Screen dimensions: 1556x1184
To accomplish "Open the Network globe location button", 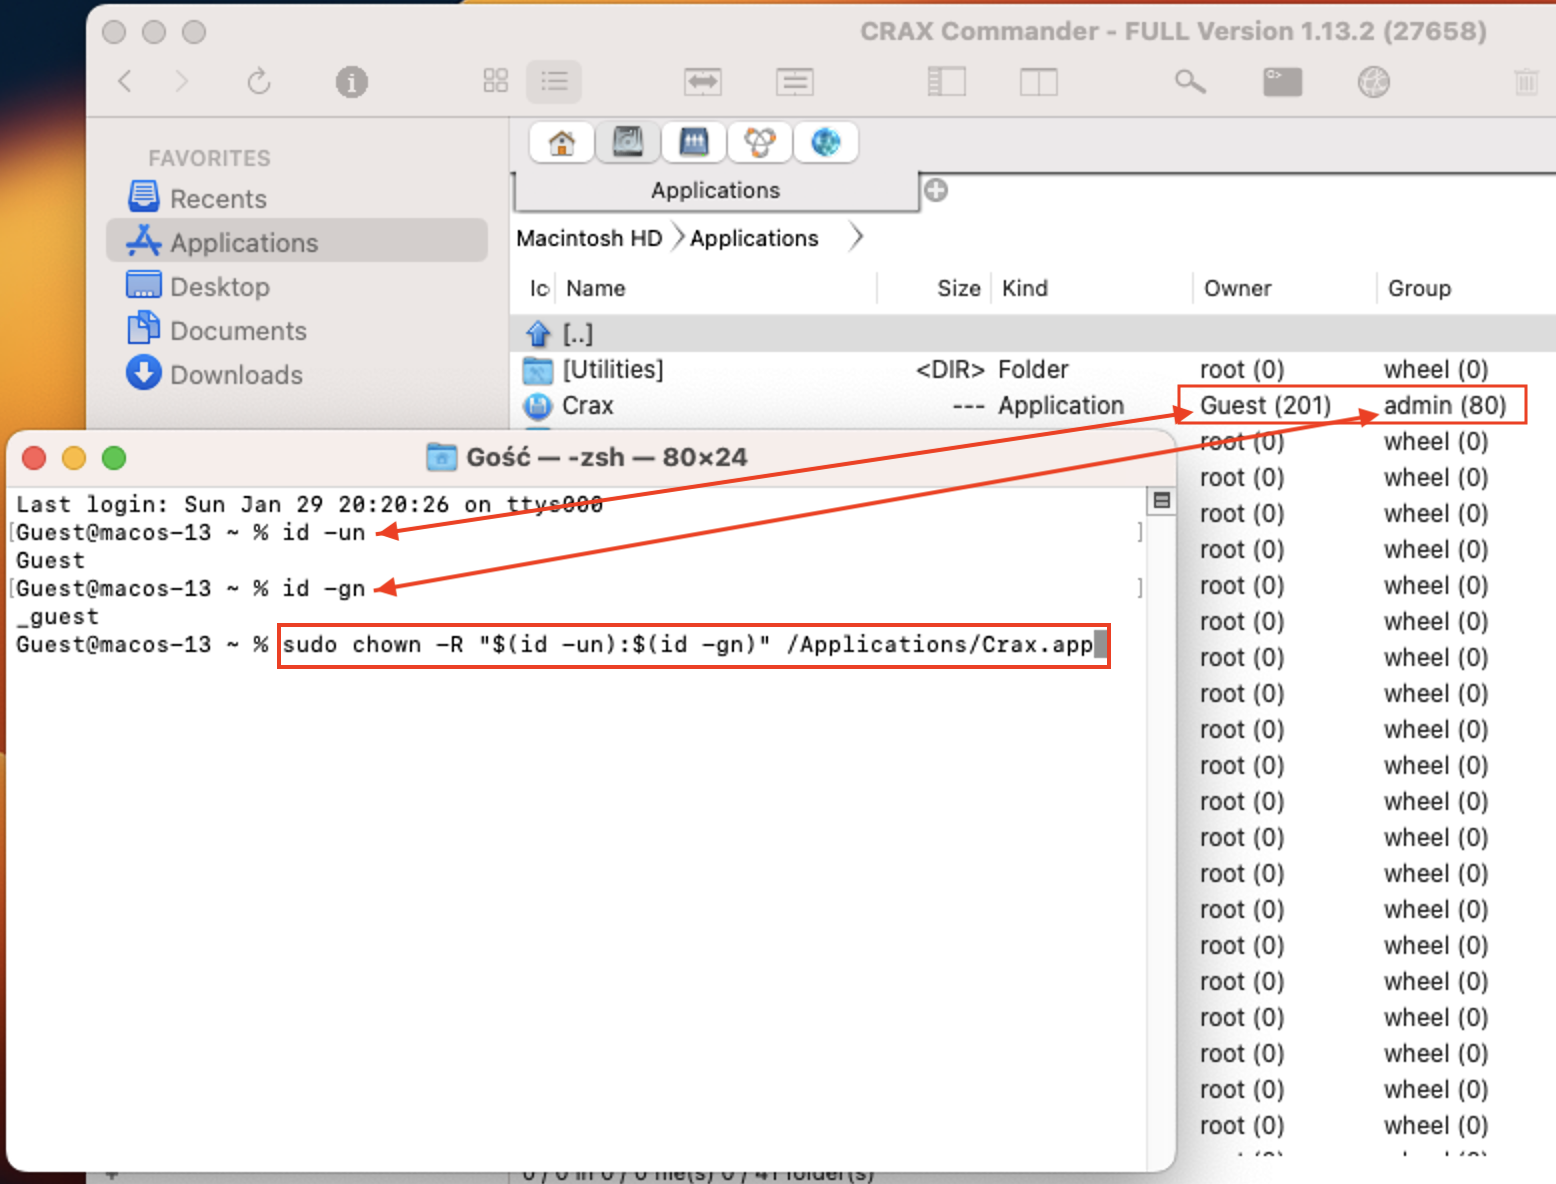I will click(x=825, y=143).
